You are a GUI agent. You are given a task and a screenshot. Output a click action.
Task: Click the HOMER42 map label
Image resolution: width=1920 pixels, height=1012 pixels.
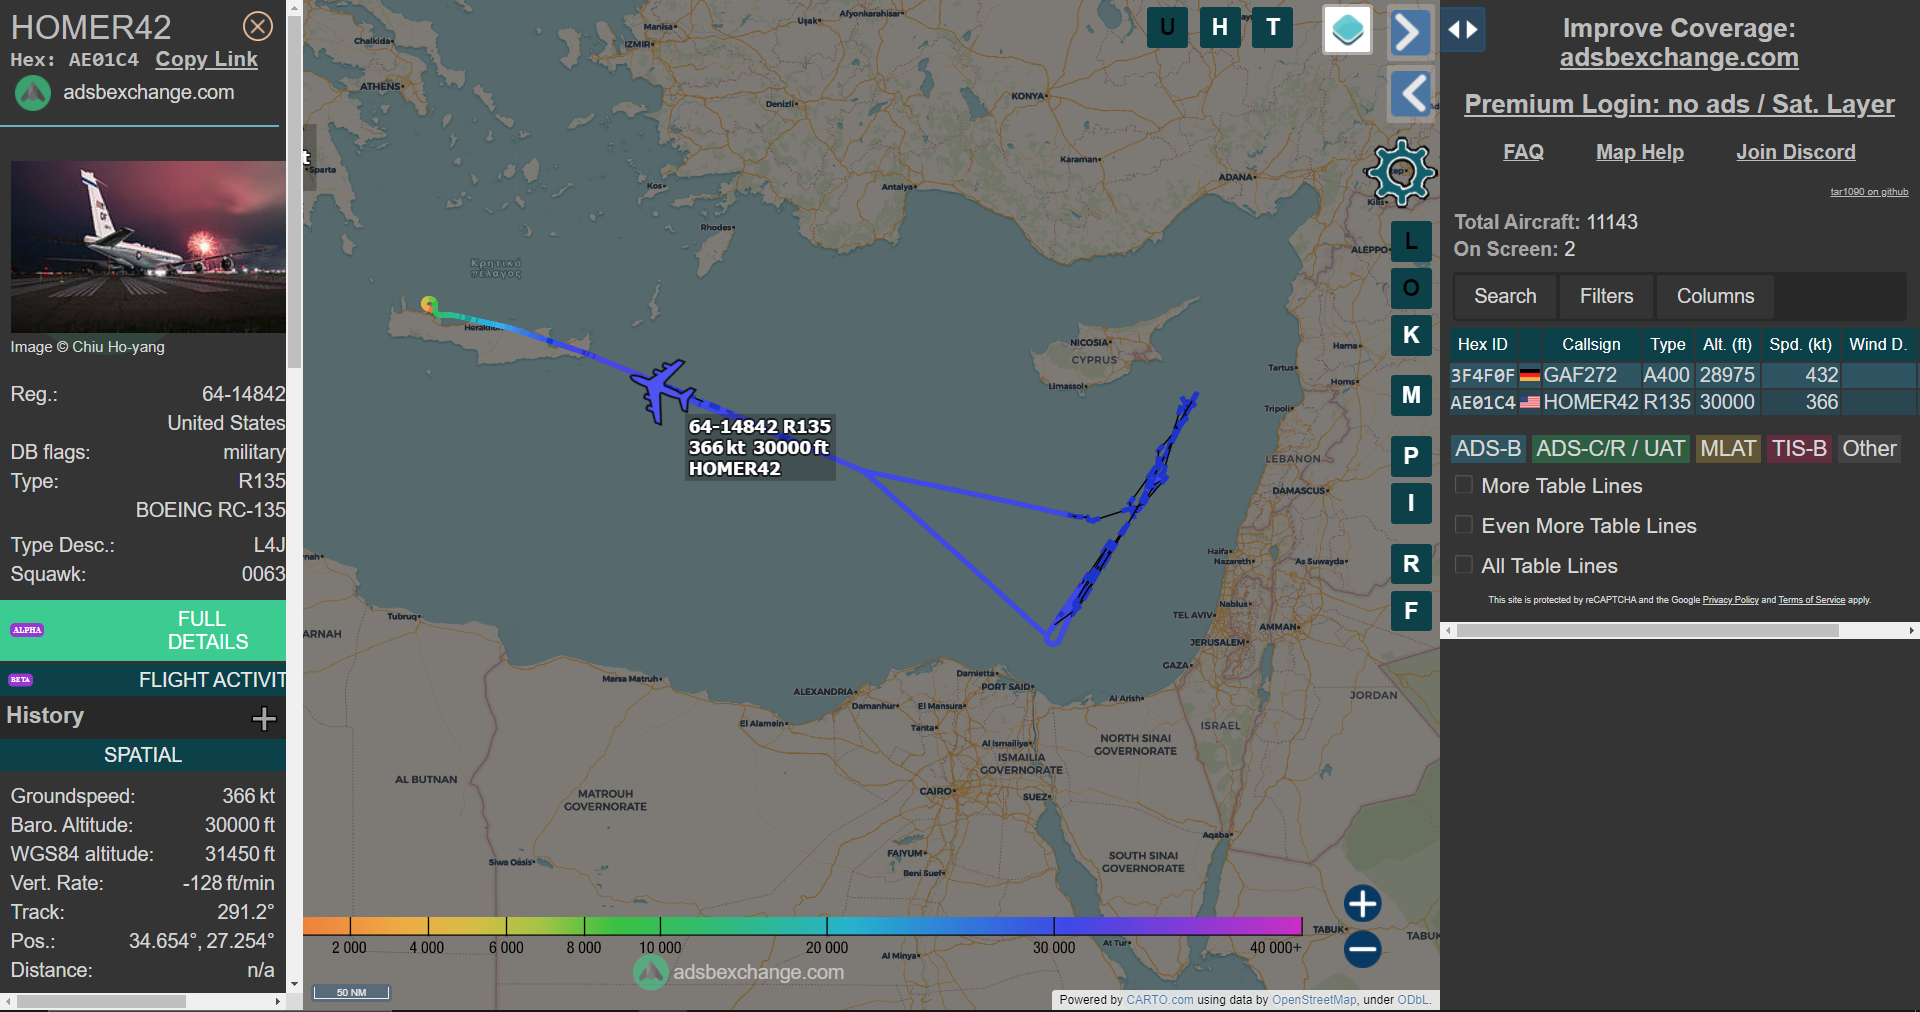pyautogui.click(x=759, y=447)
